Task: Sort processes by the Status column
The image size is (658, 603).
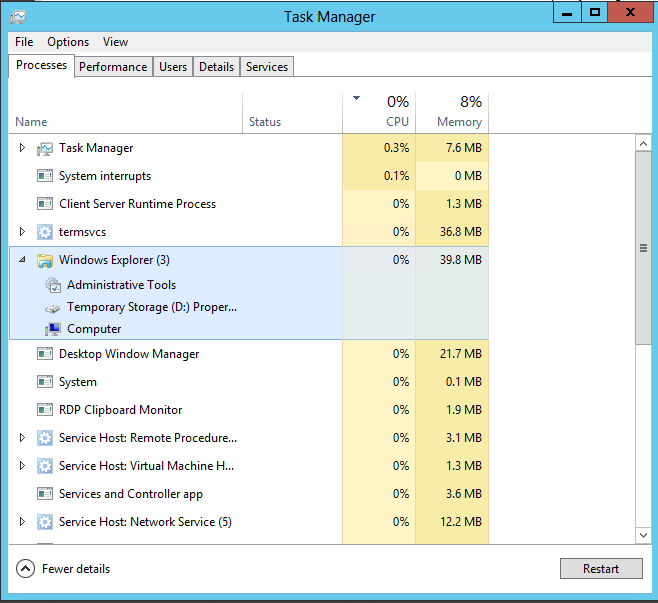Action: 292,113
